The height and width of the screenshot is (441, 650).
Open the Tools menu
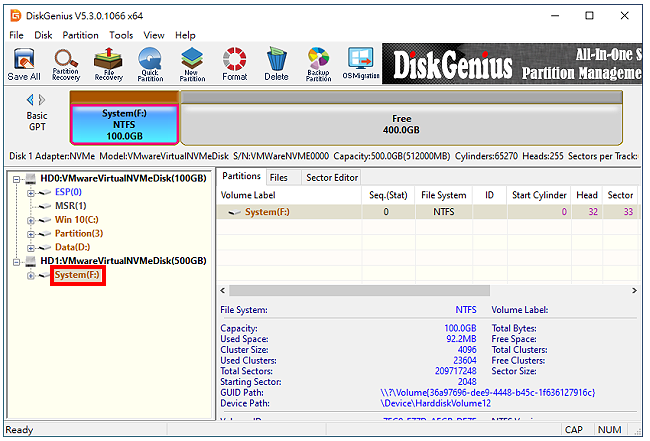(121, 35)
